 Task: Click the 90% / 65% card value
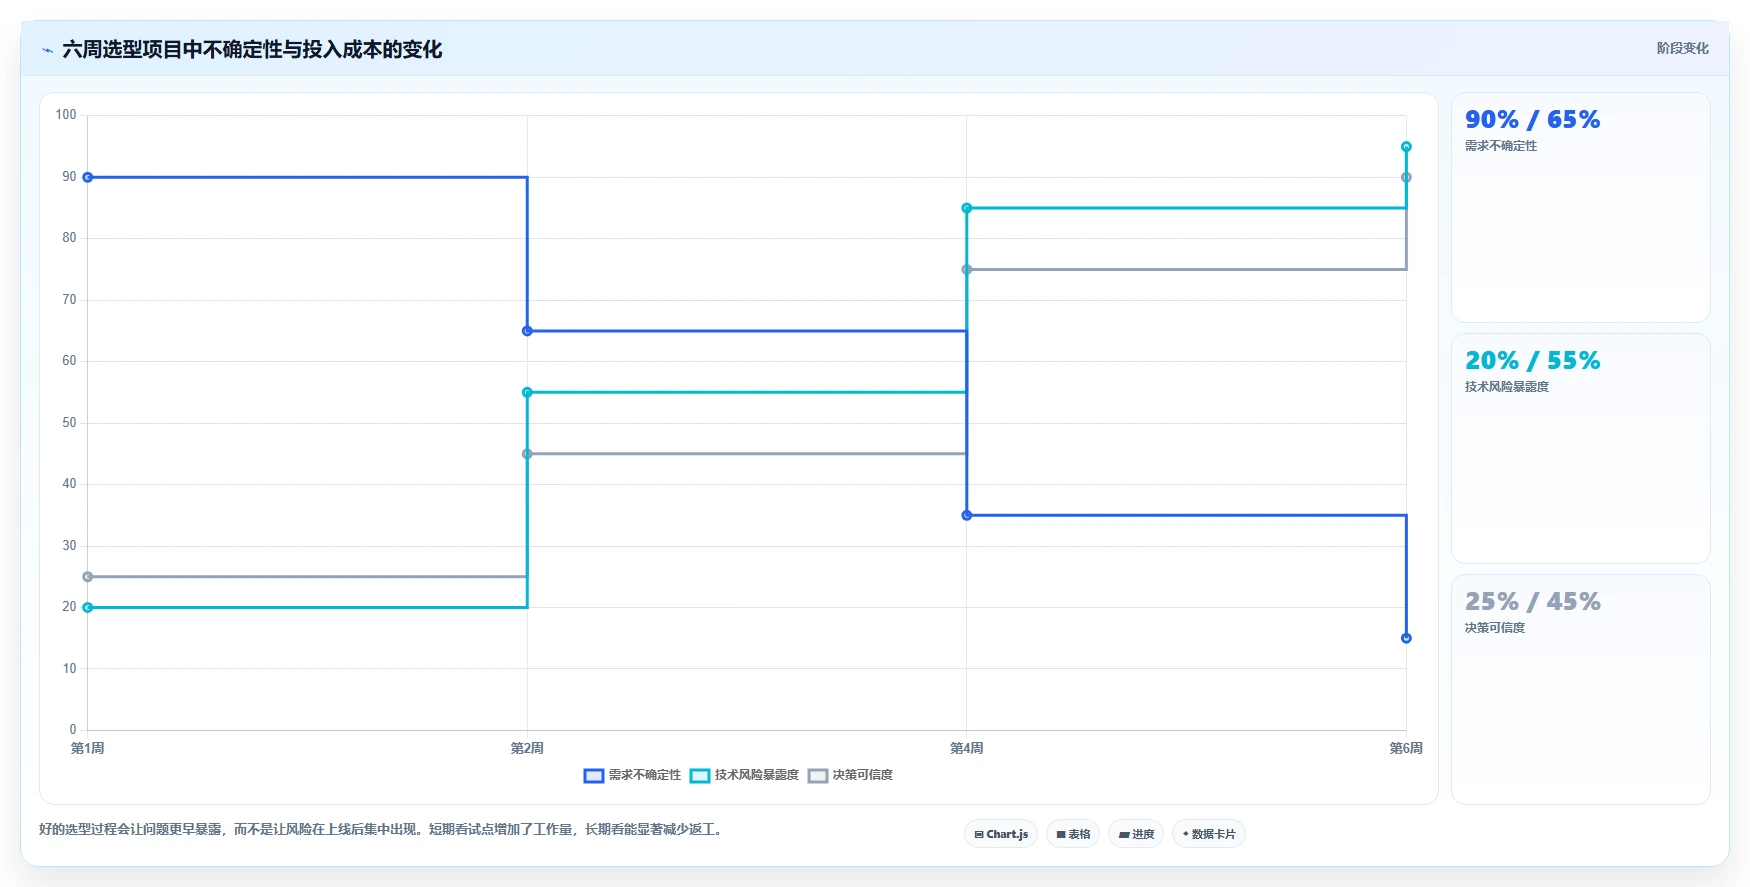[x=1532, y=120]
